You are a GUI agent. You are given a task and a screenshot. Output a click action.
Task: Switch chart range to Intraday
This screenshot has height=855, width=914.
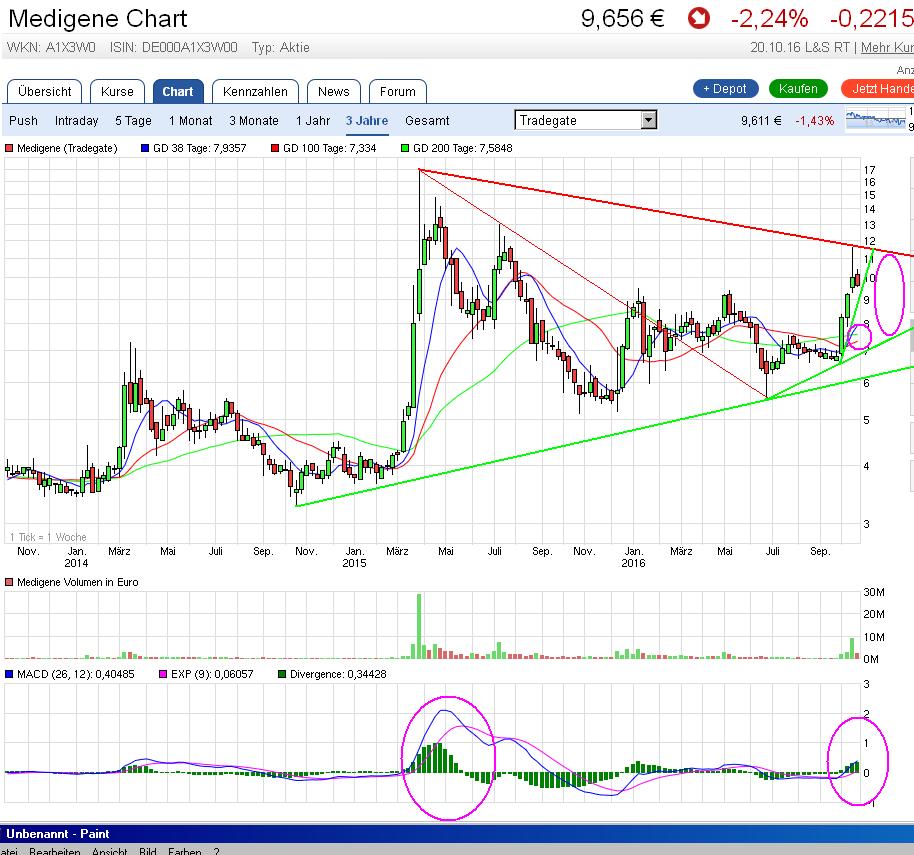(x=76, y=121)
